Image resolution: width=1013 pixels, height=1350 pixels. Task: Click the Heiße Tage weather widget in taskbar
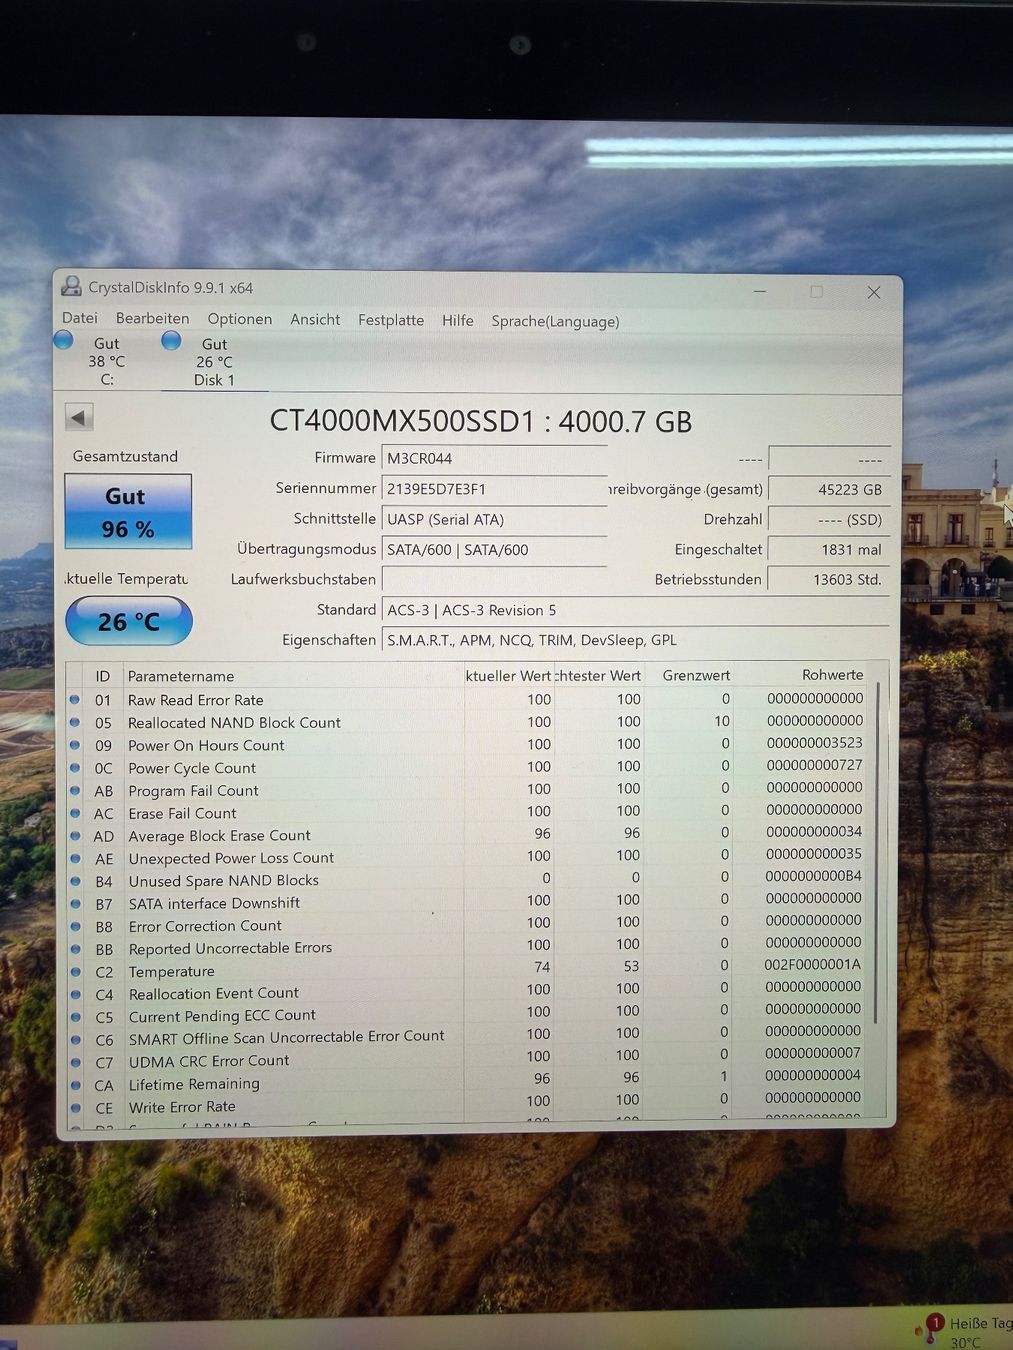click(965, 1332)
